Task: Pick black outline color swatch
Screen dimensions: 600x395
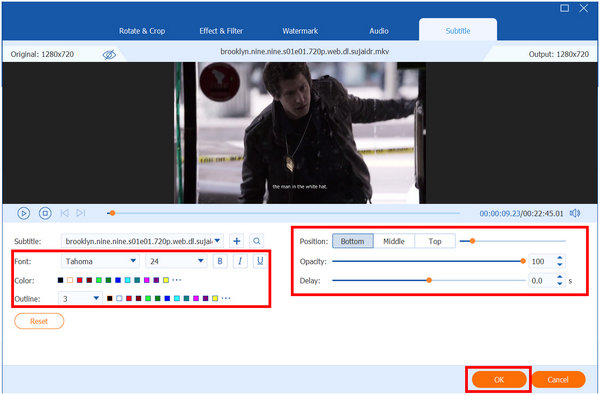Action: (x=110, y=298)
